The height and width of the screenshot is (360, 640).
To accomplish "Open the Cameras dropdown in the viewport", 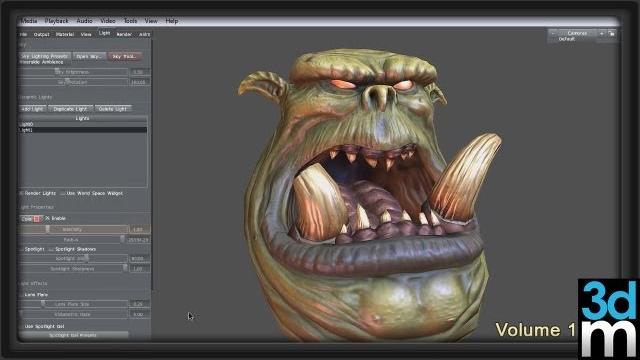I will 577,33.
